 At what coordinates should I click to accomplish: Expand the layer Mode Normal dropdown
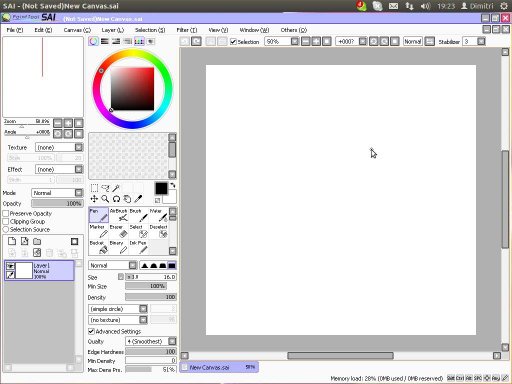pos(57,193)
